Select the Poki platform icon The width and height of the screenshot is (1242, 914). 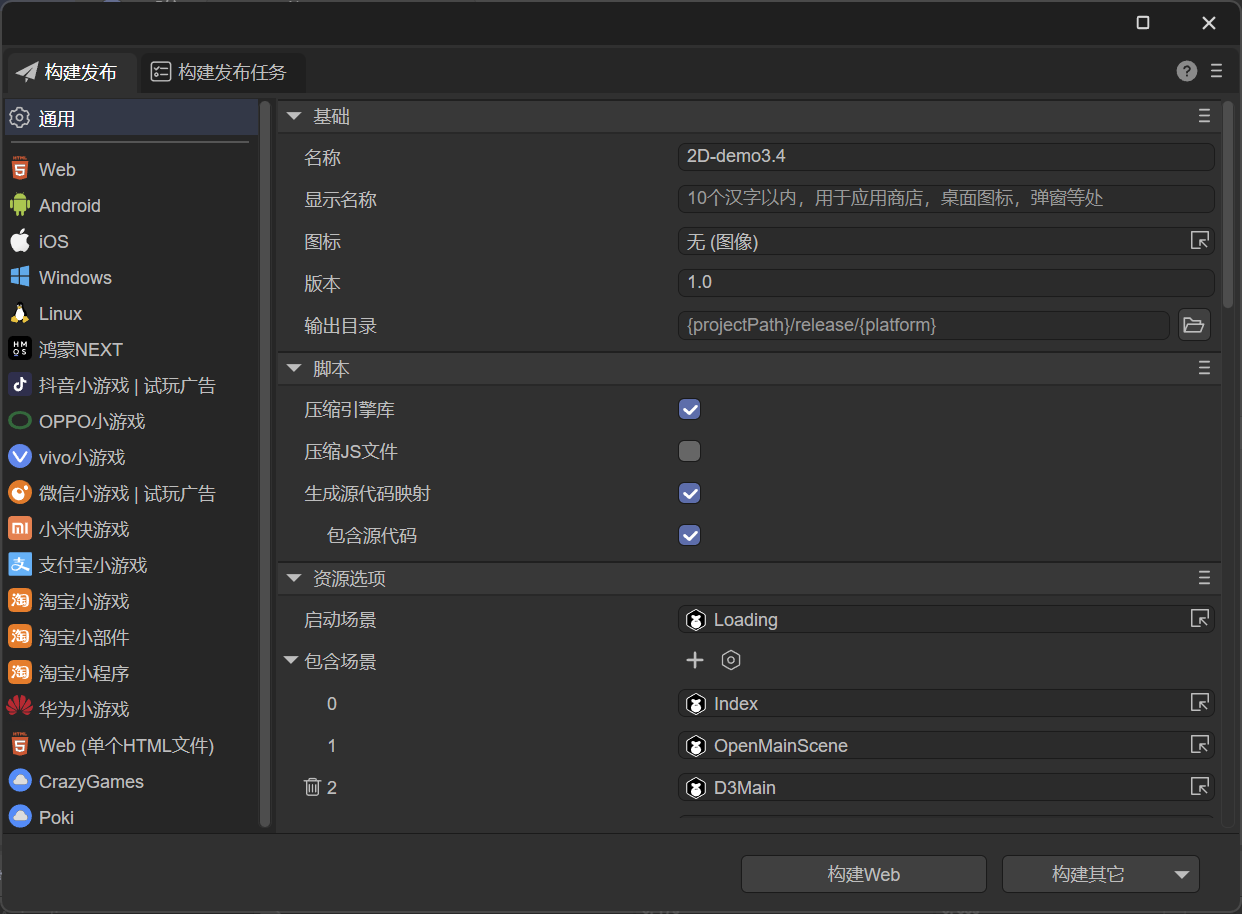(20, 817)
